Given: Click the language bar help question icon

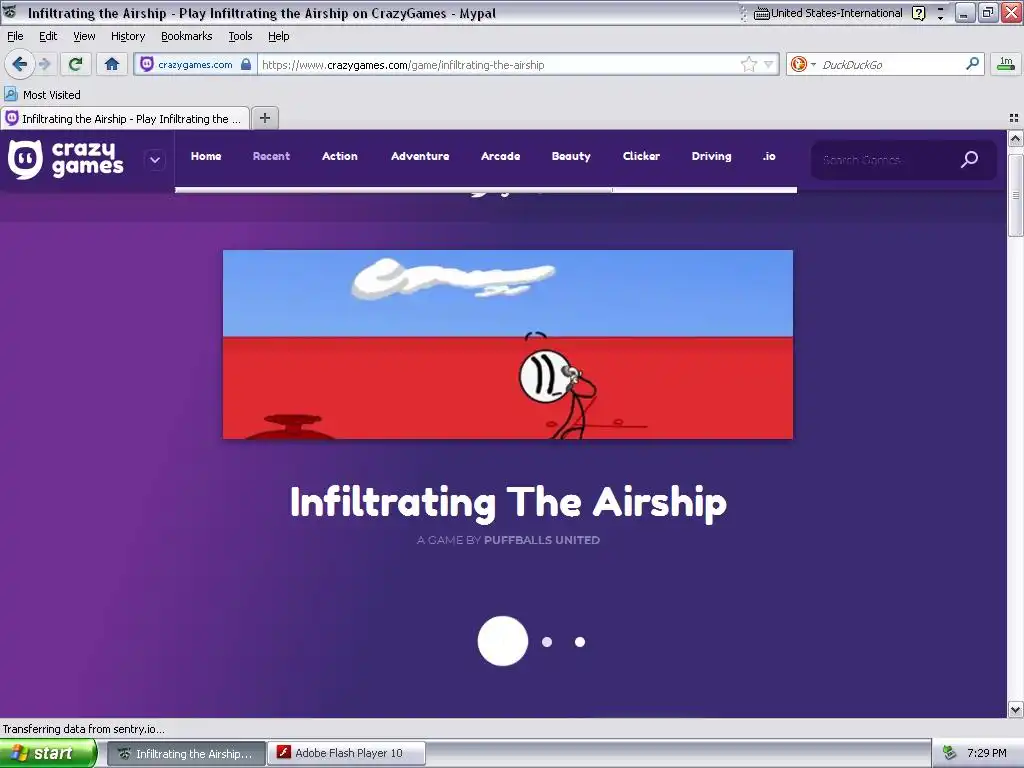Looking at the screenshot, I should [918, 13].
